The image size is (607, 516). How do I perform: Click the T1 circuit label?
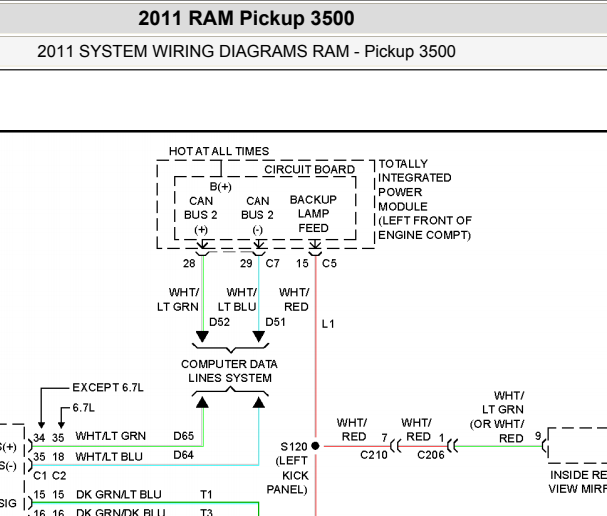tap(206, 495)
